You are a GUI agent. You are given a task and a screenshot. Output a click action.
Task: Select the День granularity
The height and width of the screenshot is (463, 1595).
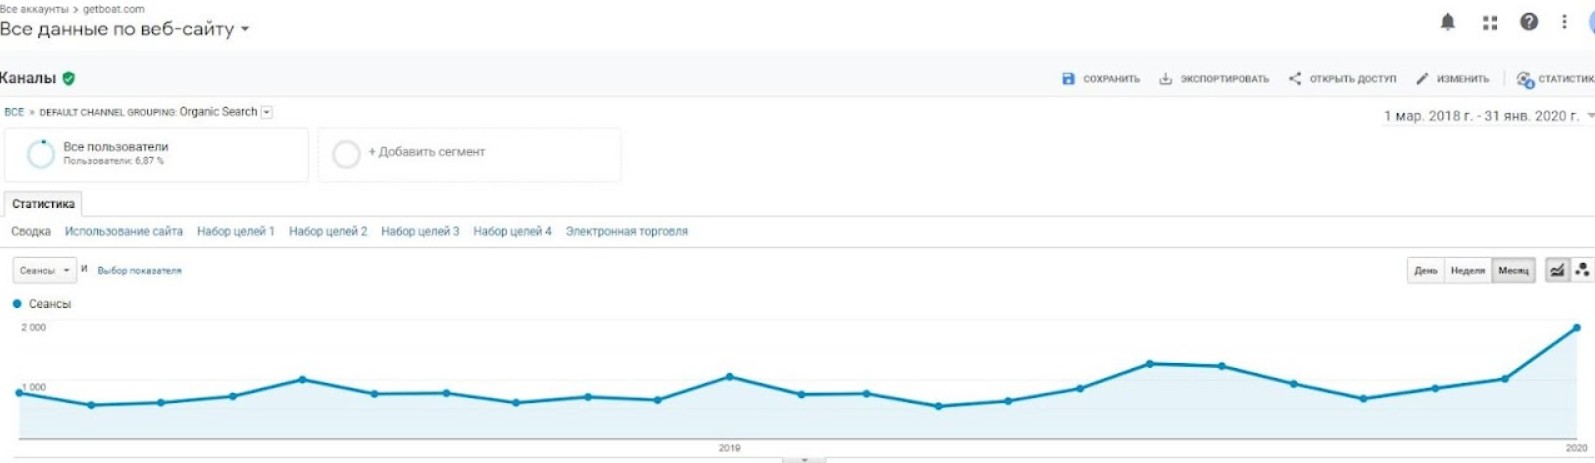[x=1425, y=270]
